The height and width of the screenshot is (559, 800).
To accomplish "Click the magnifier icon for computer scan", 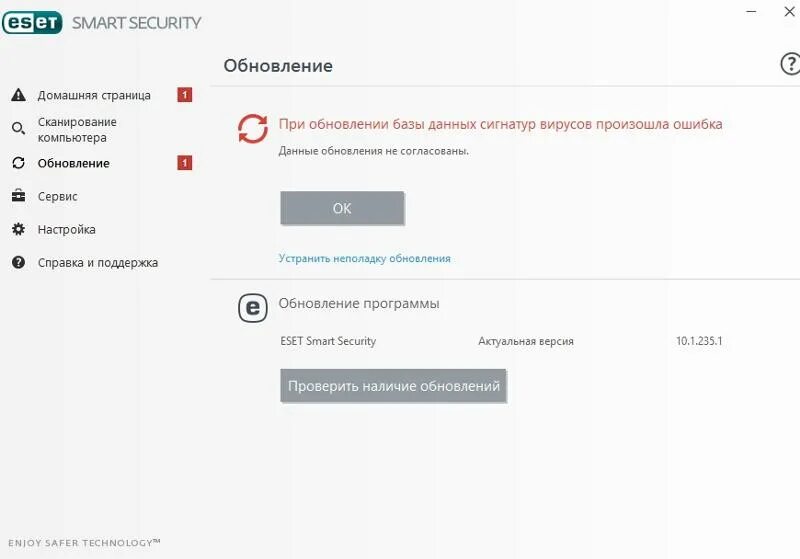I will click(18, 129).
